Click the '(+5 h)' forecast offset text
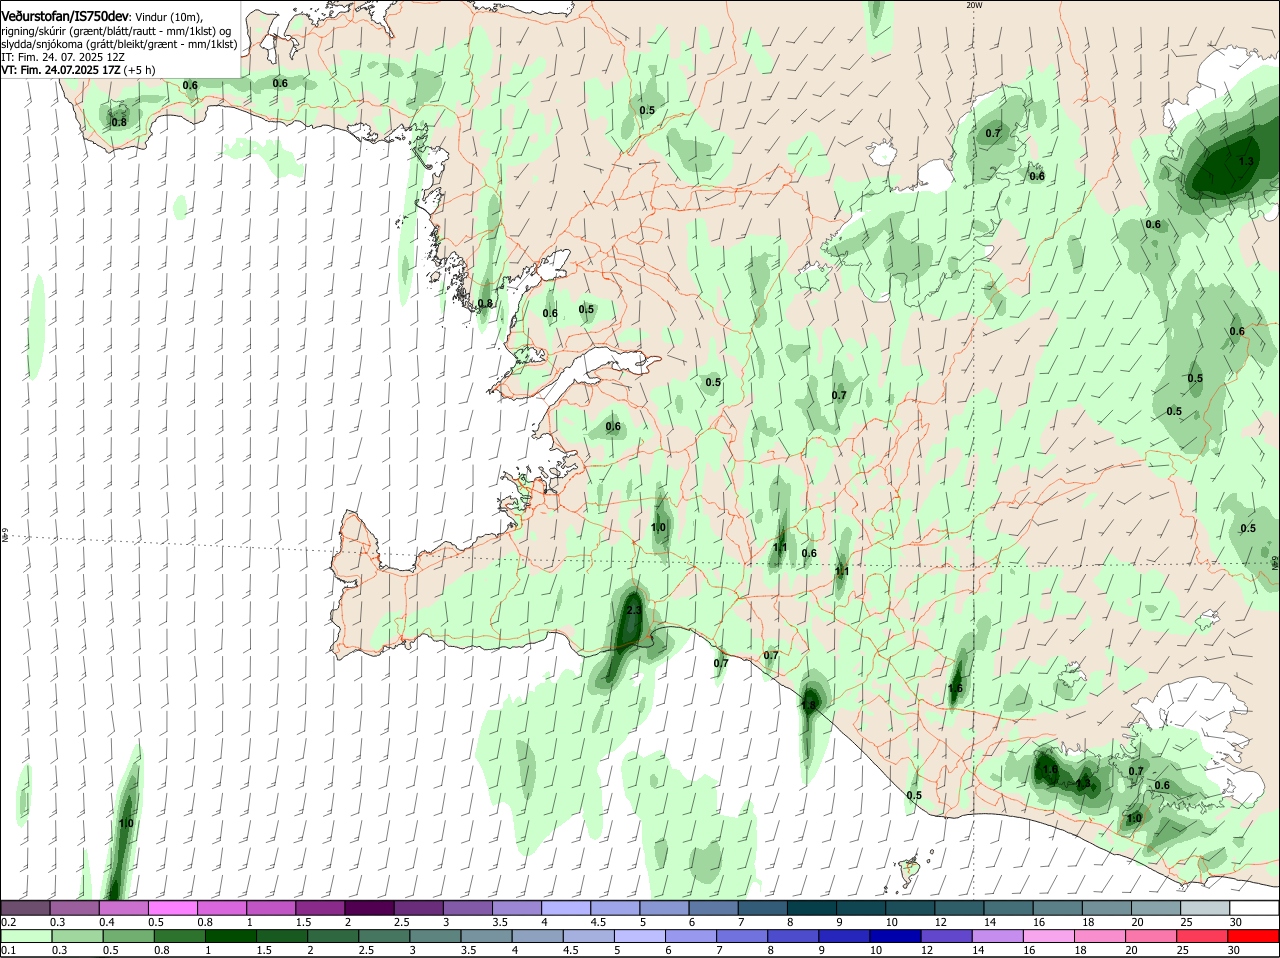 tap(140, 71)
